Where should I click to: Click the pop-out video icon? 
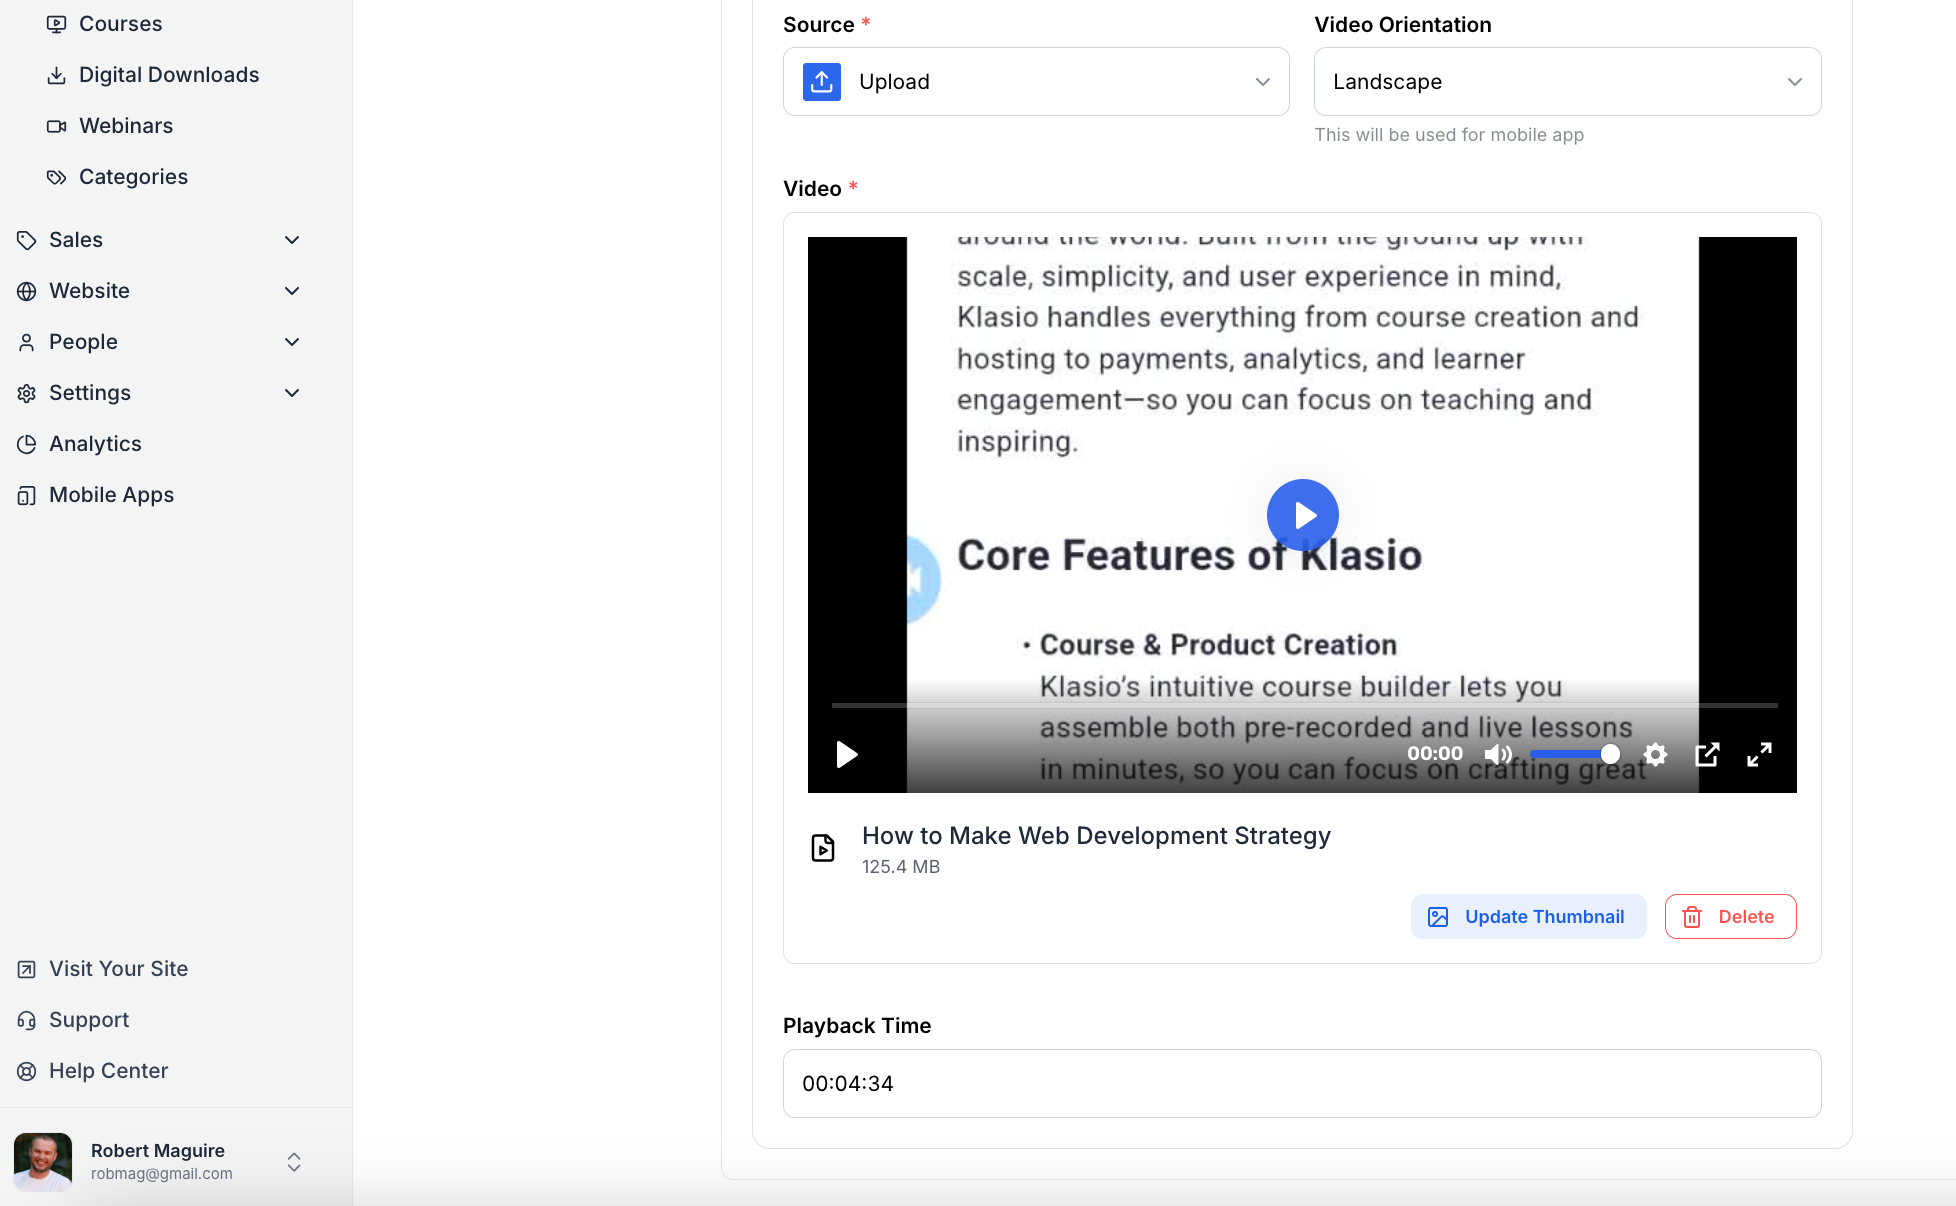(1707, 754)
